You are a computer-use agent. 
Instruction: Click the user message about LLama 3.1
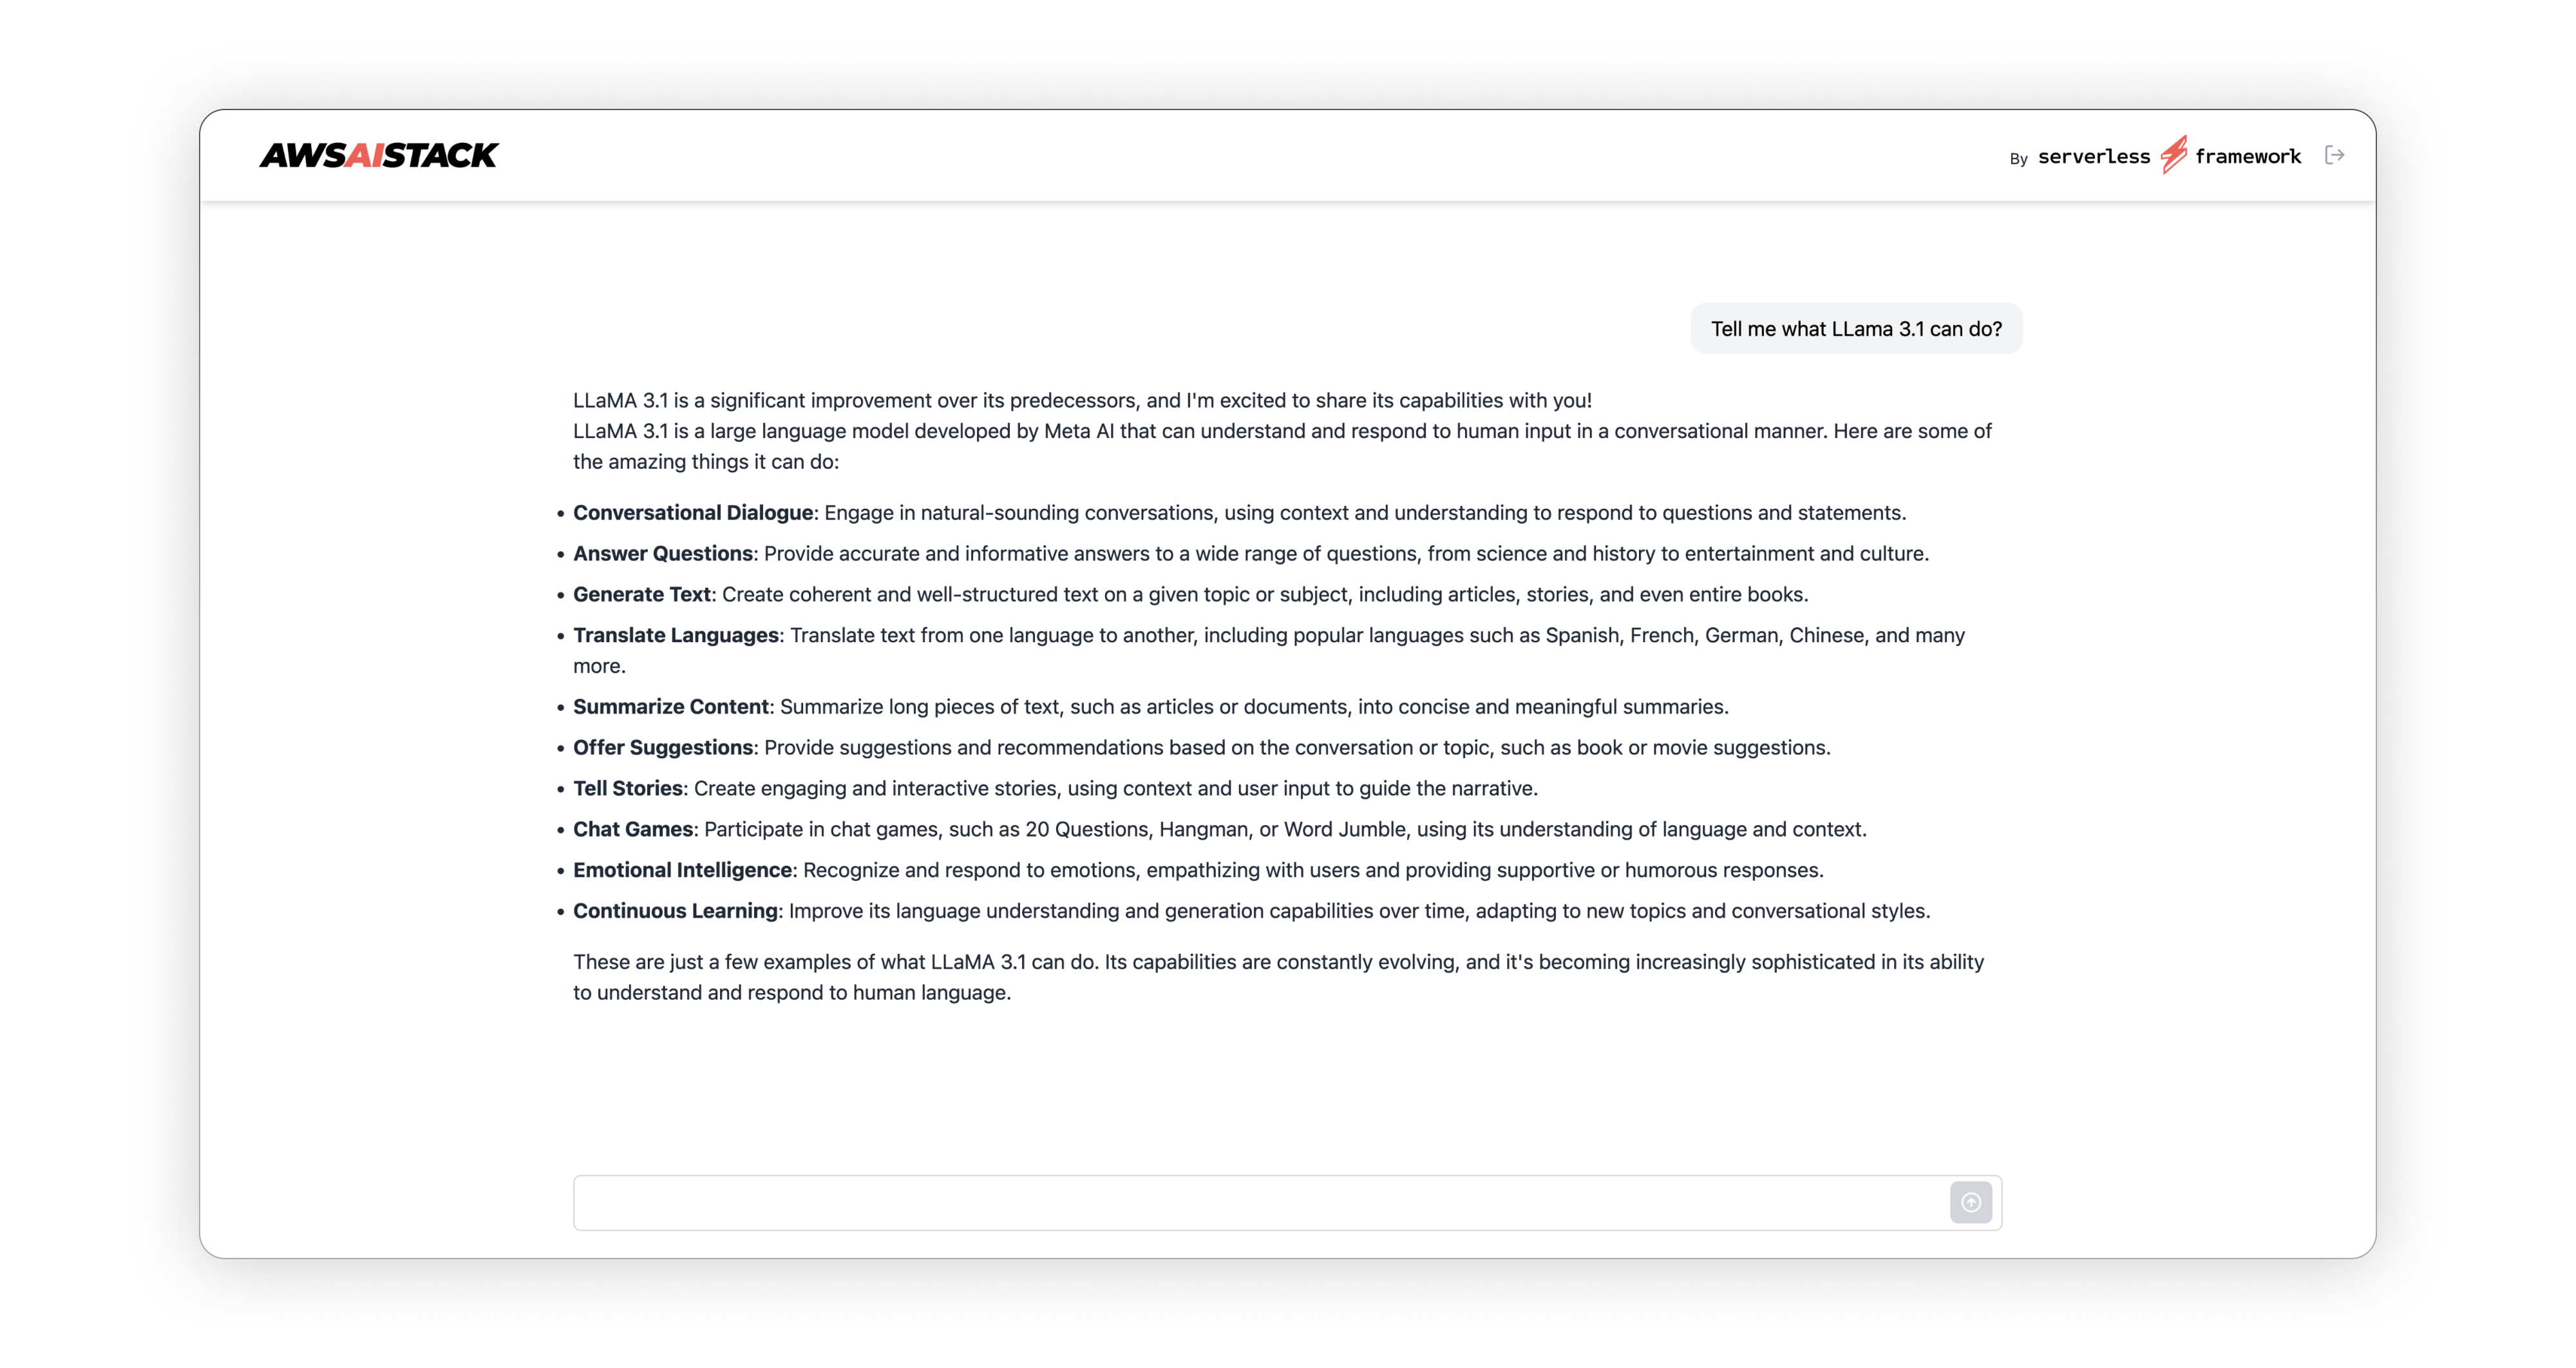click(x=1855, y=329)
